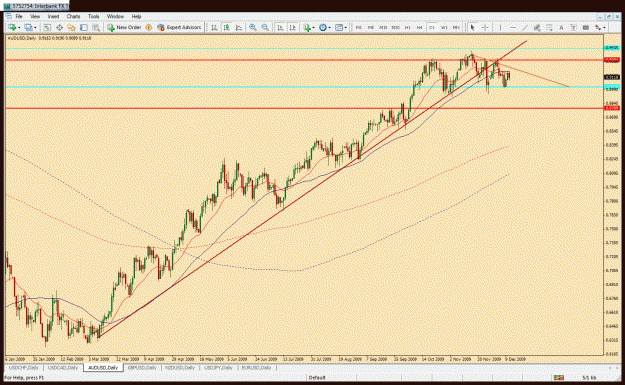Select the Fibonacci Retracement tool
The image size is (625, 385).
[549, 28]
